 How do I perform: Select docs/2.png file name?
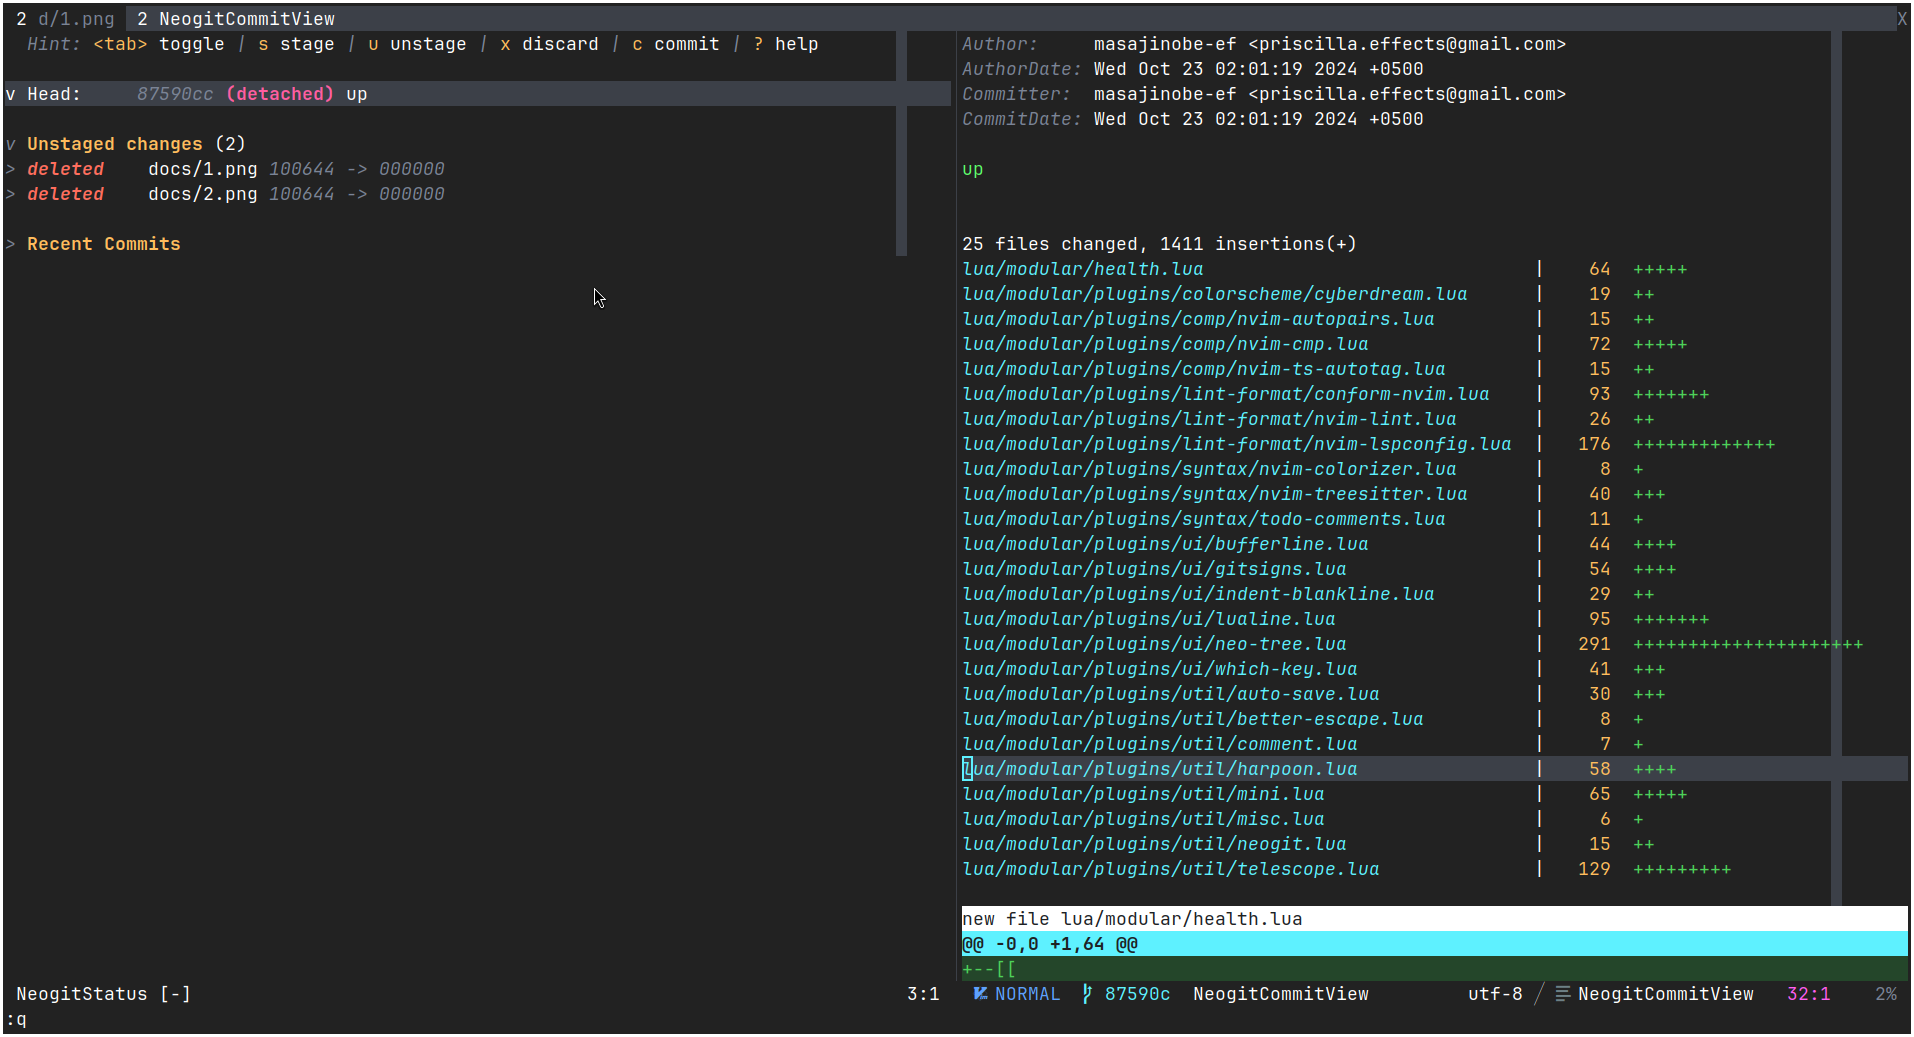(x=203, y=194)
